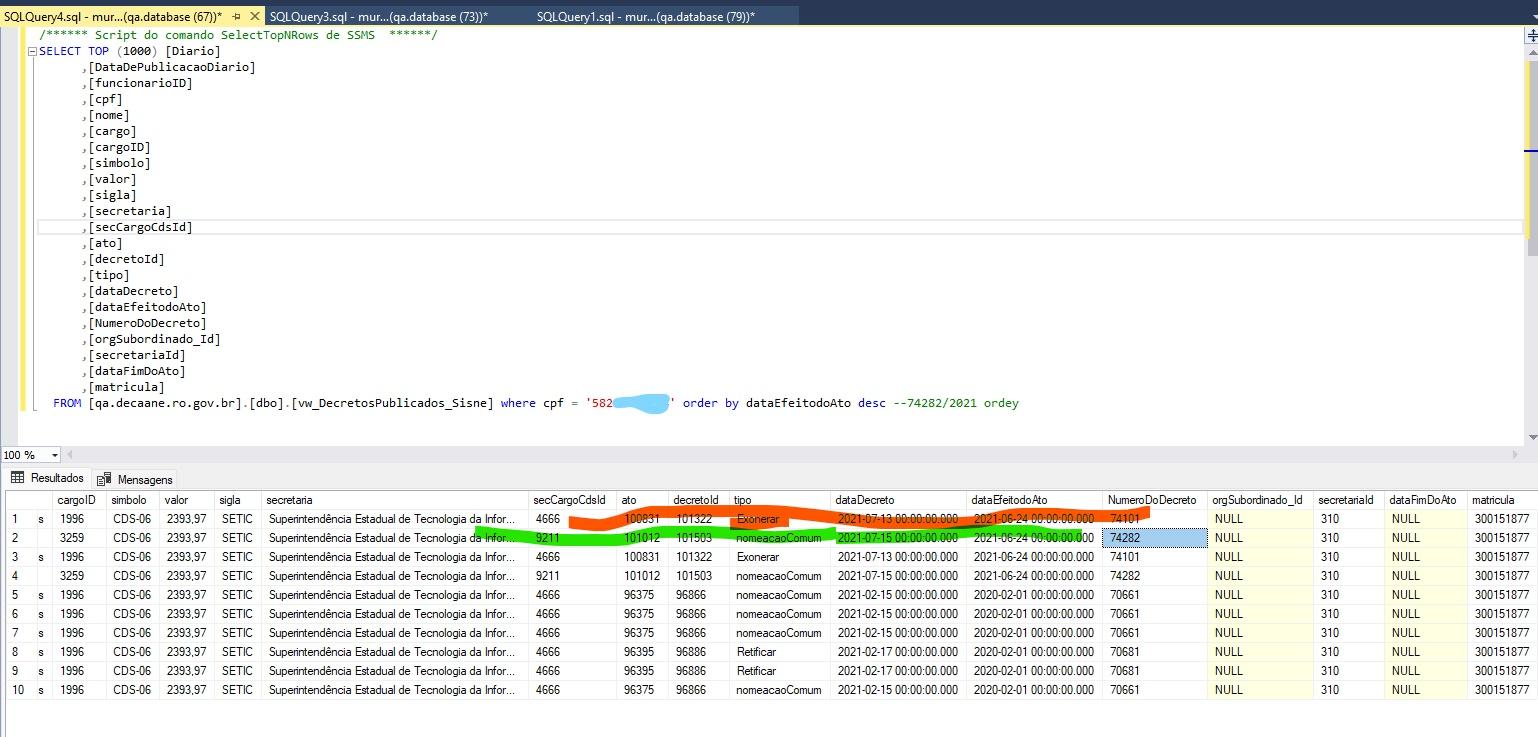Click the [dataEfeitodoAto] line in the query
This screenshot has width=1538, height=737.
(147, 307)
